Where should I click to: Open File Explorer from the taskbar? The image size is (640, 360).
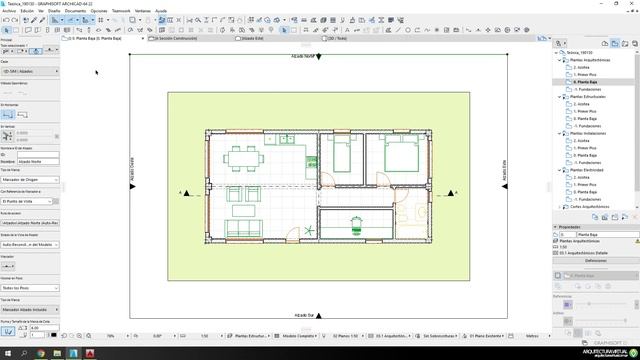pyautogui.click(x=57, y=353)
